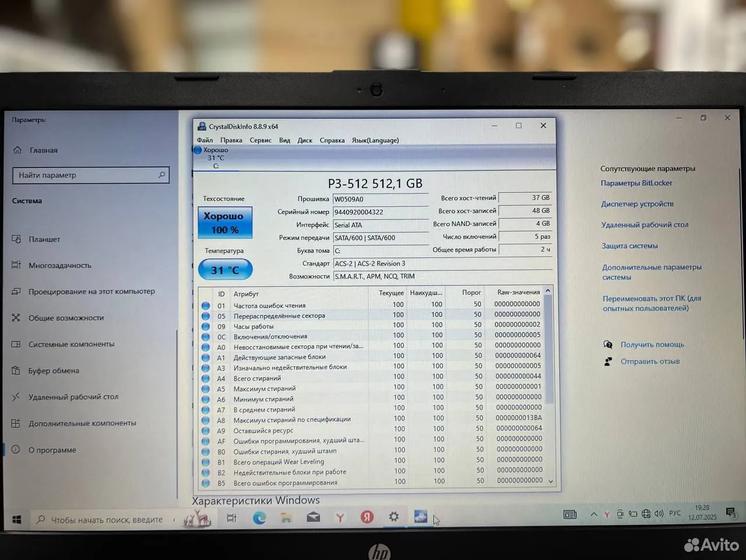The height and width of the screenshot is (560, 746).
Task: Open the Файл menu in CrystalDiskInfo
Action: click(x=205, y=140)
